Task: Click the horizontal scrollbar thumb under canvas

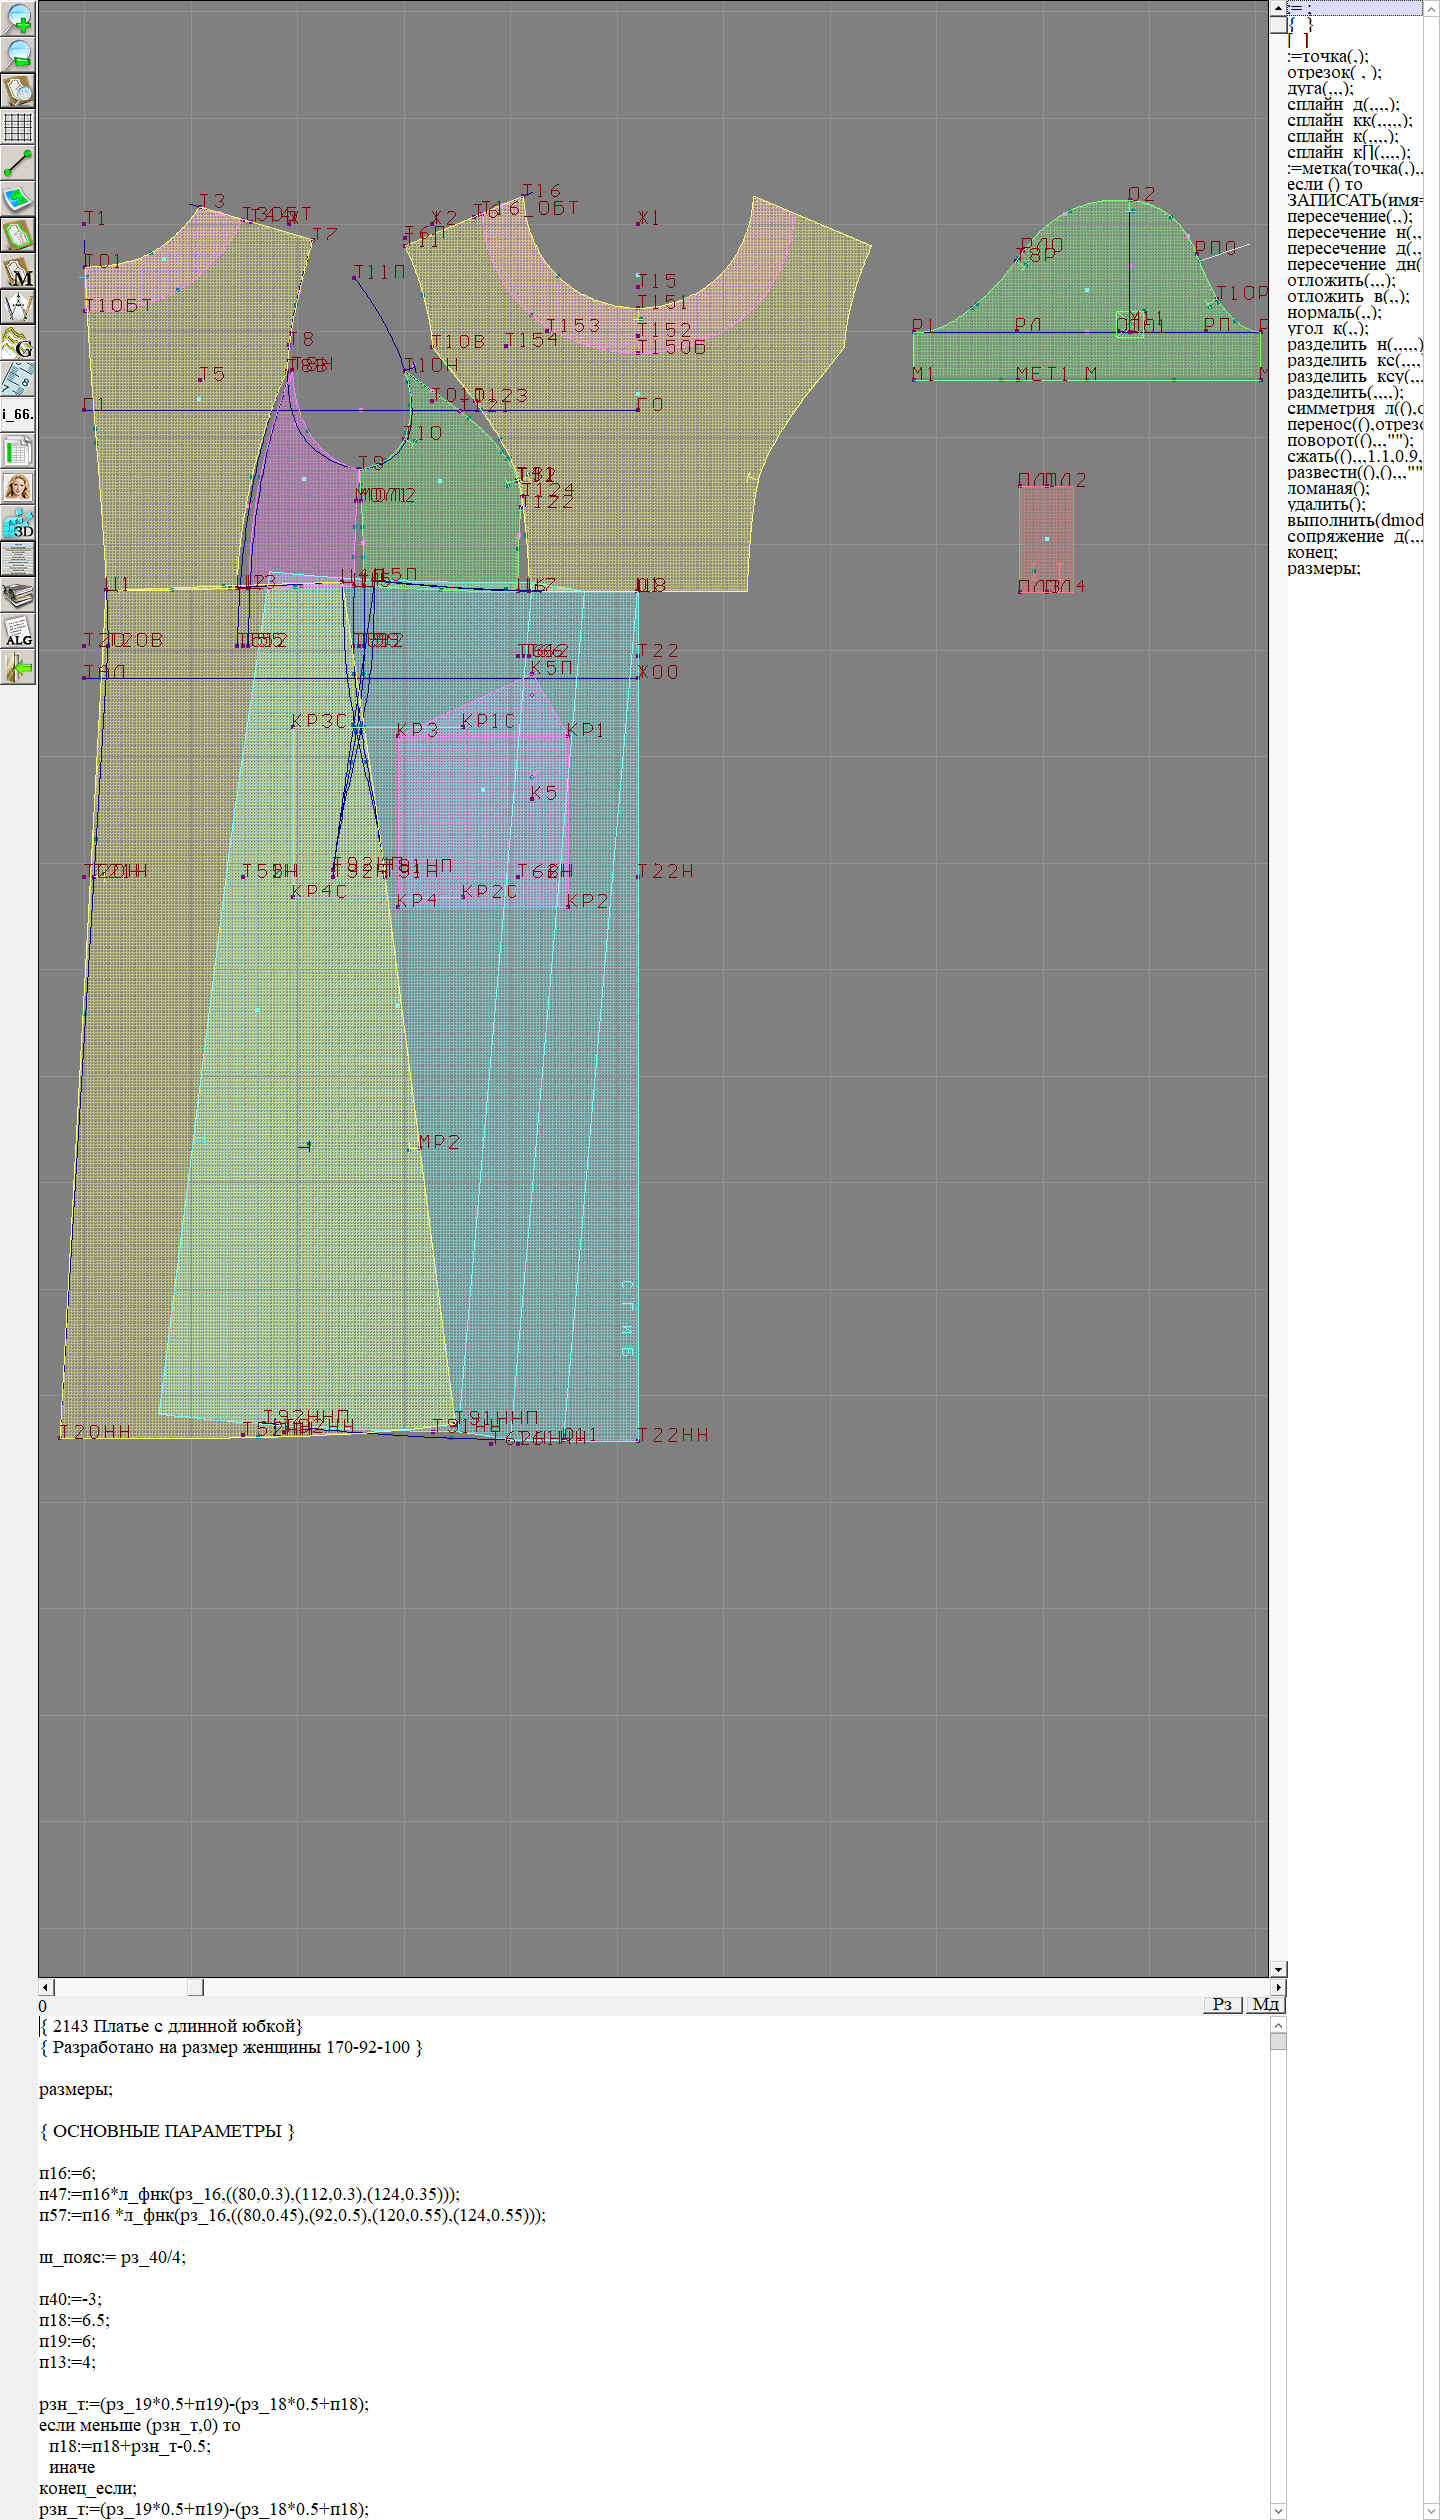Action: (195, 1987)
